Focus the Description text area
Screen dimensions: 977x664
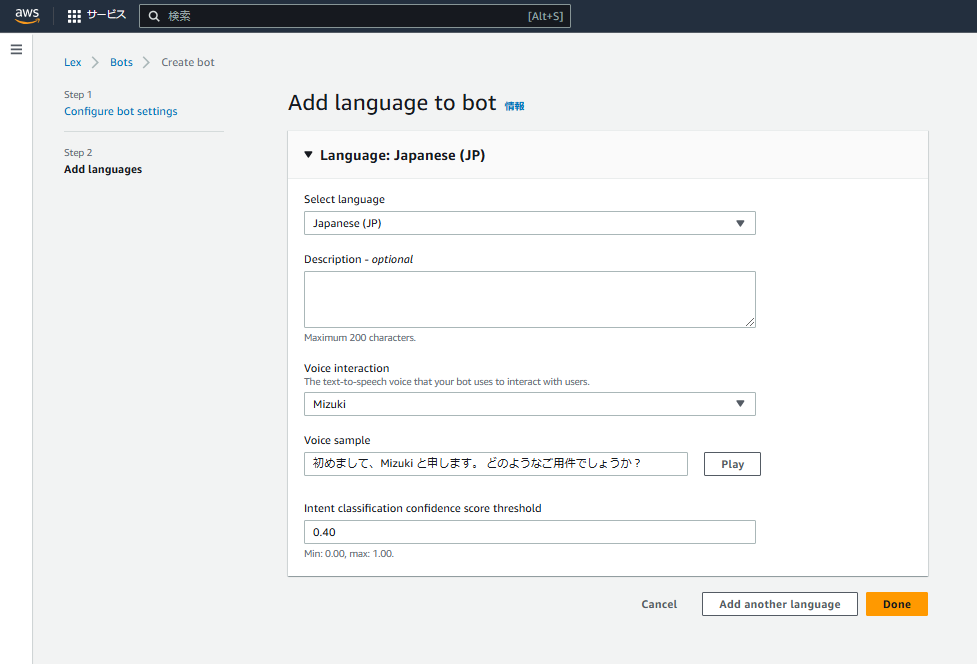point(529,299)
